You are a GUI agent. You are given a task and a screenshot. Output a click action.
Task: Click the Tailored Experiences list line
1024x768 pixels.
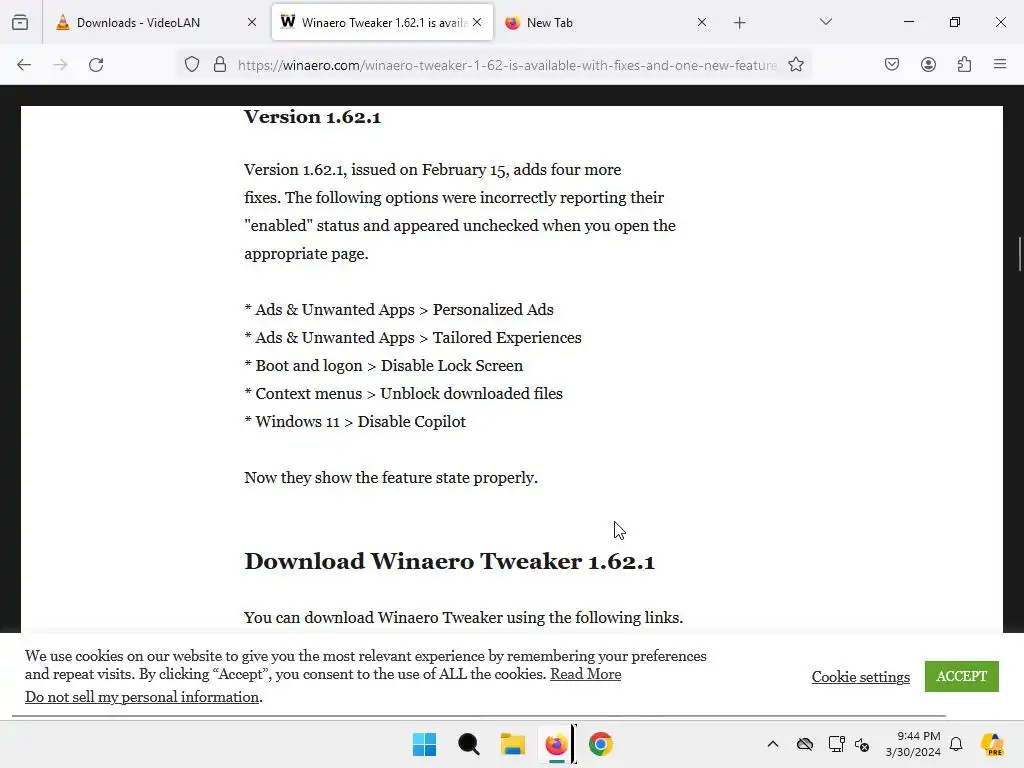[x=413, y=338]
